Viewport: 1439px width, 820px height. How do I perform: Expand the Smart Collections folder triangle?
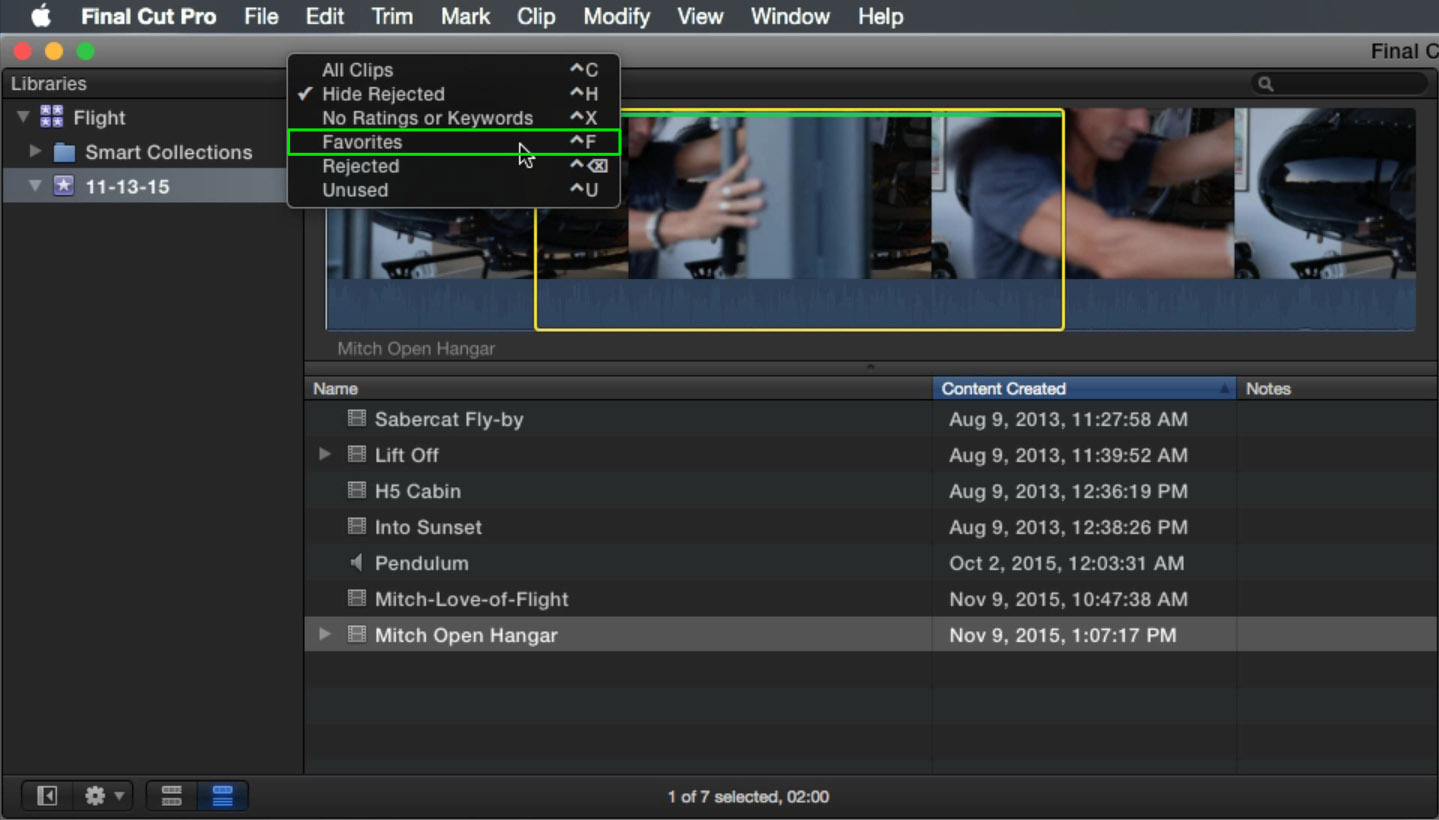click(35, 152)
